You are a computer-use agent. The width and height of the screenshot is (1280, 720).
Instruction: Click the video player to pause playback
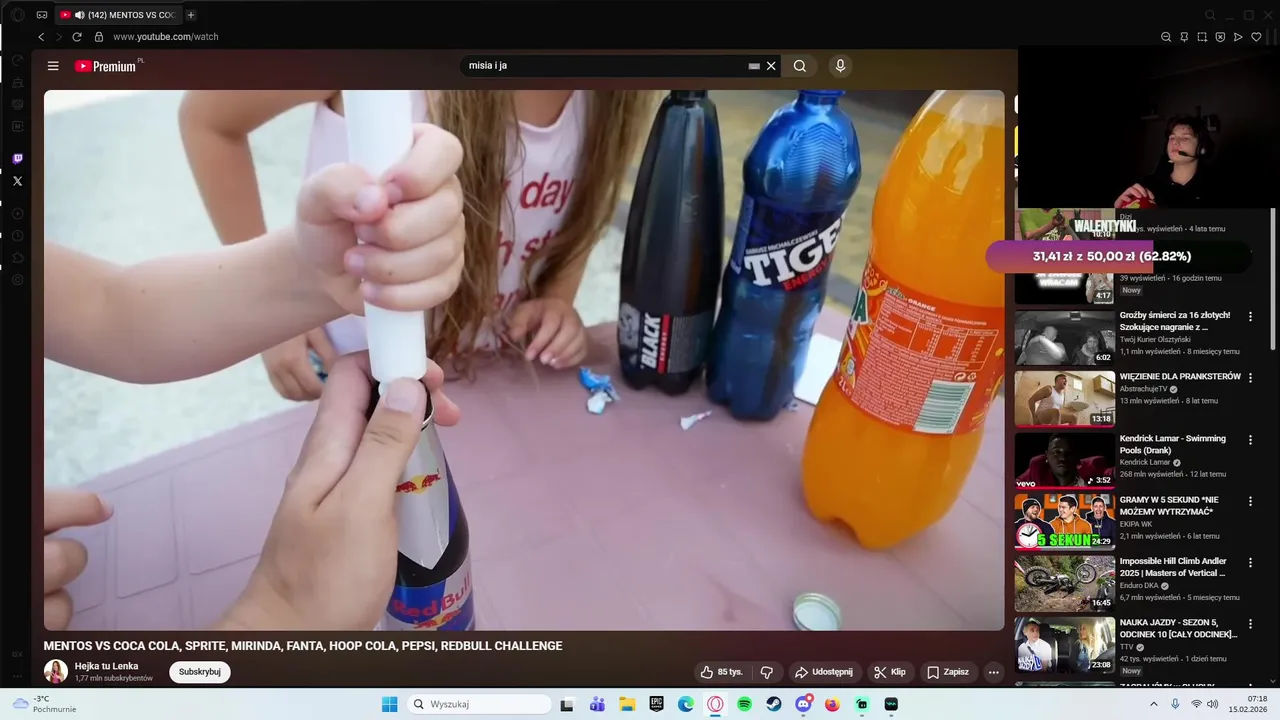coord(524,360)
